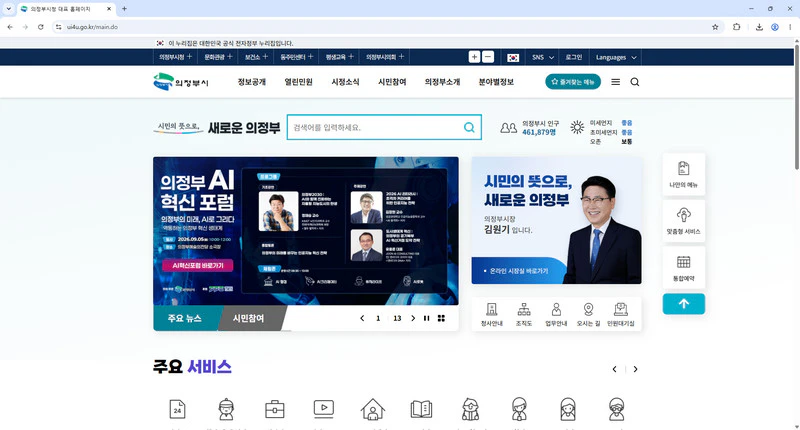
Task: Select the 주요 뉴스 tab
Action: pos(185,318)
